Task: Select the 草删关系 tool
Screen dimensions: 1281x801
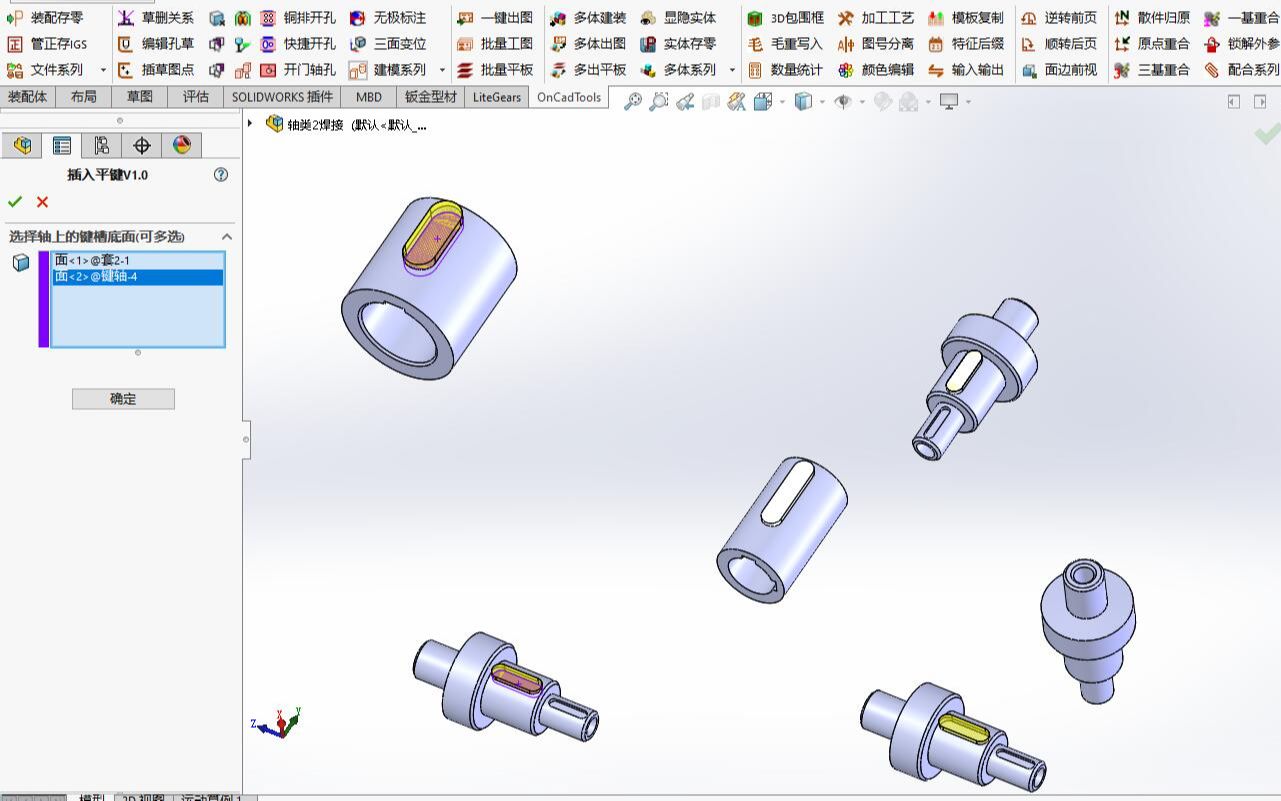Action: pos(155,17)
